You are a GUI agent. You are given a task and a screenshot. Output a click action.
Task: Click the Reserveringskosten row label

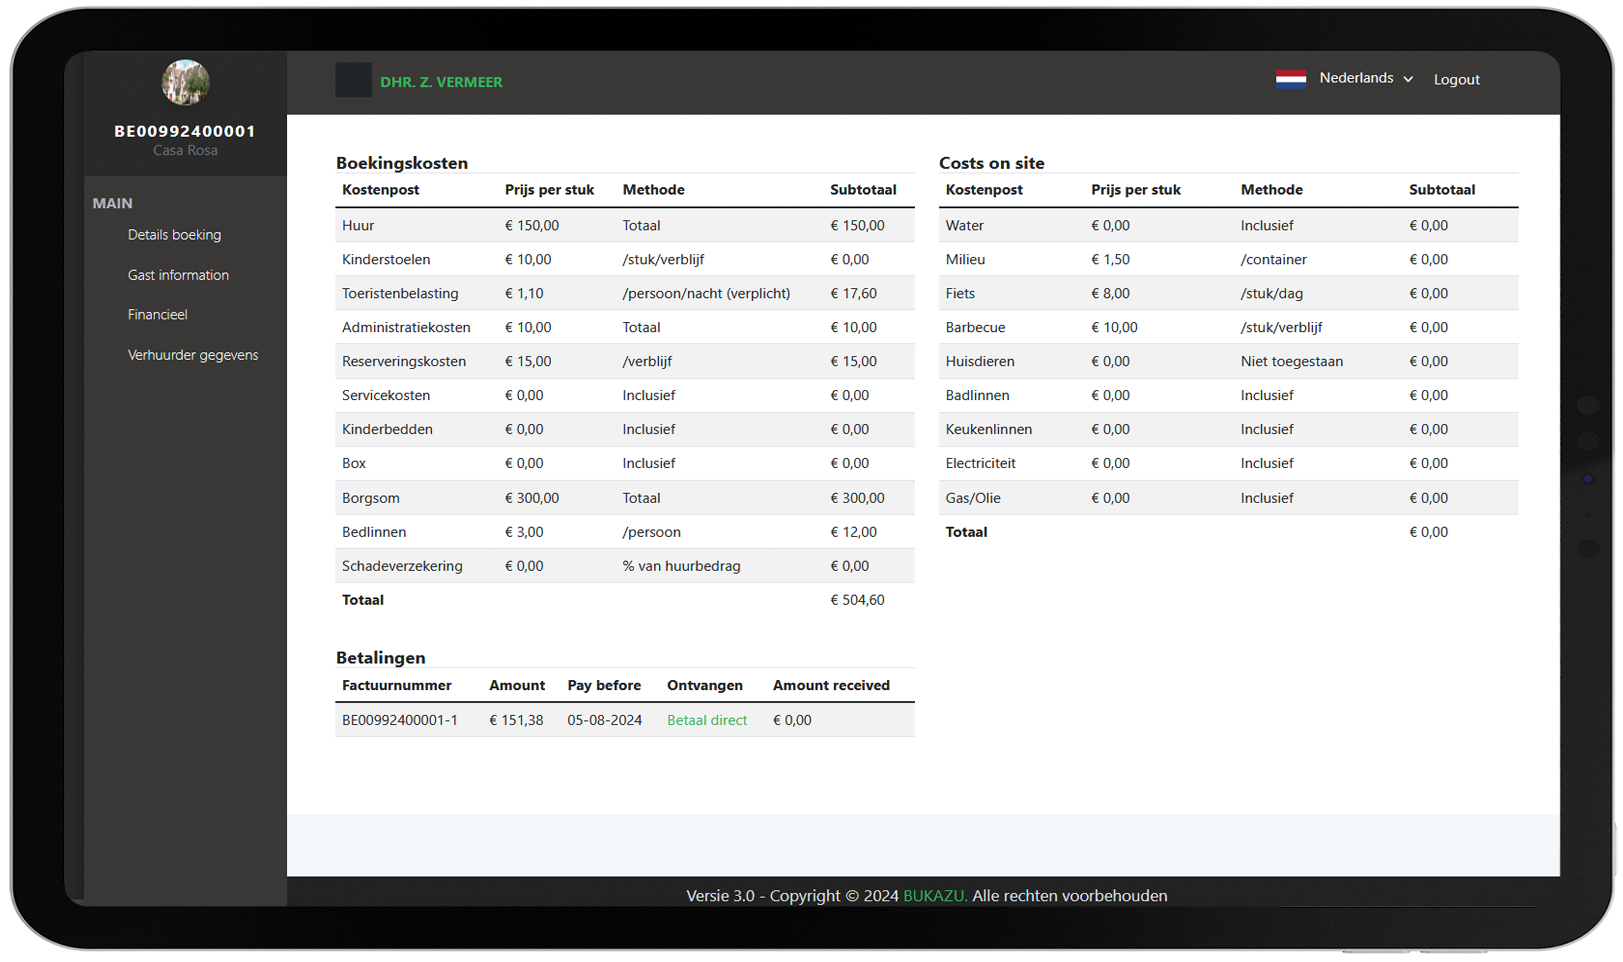[404, 361]
